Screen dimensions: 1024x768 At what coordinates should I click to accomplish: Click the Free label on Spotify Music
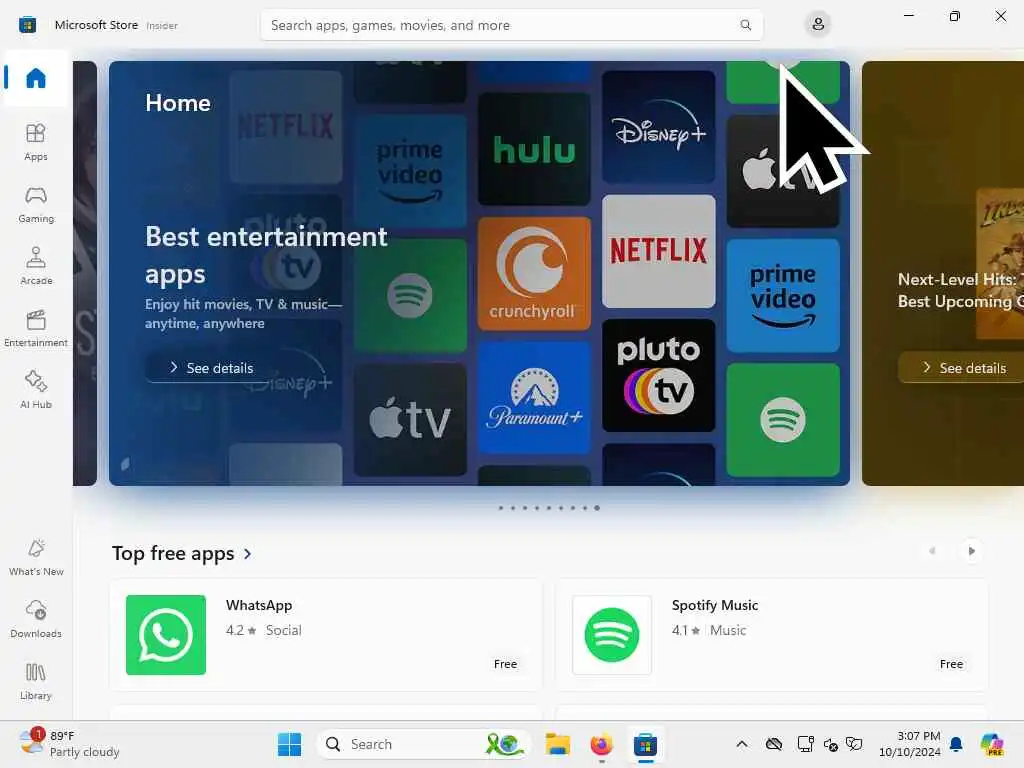click(x=951, y=664)
